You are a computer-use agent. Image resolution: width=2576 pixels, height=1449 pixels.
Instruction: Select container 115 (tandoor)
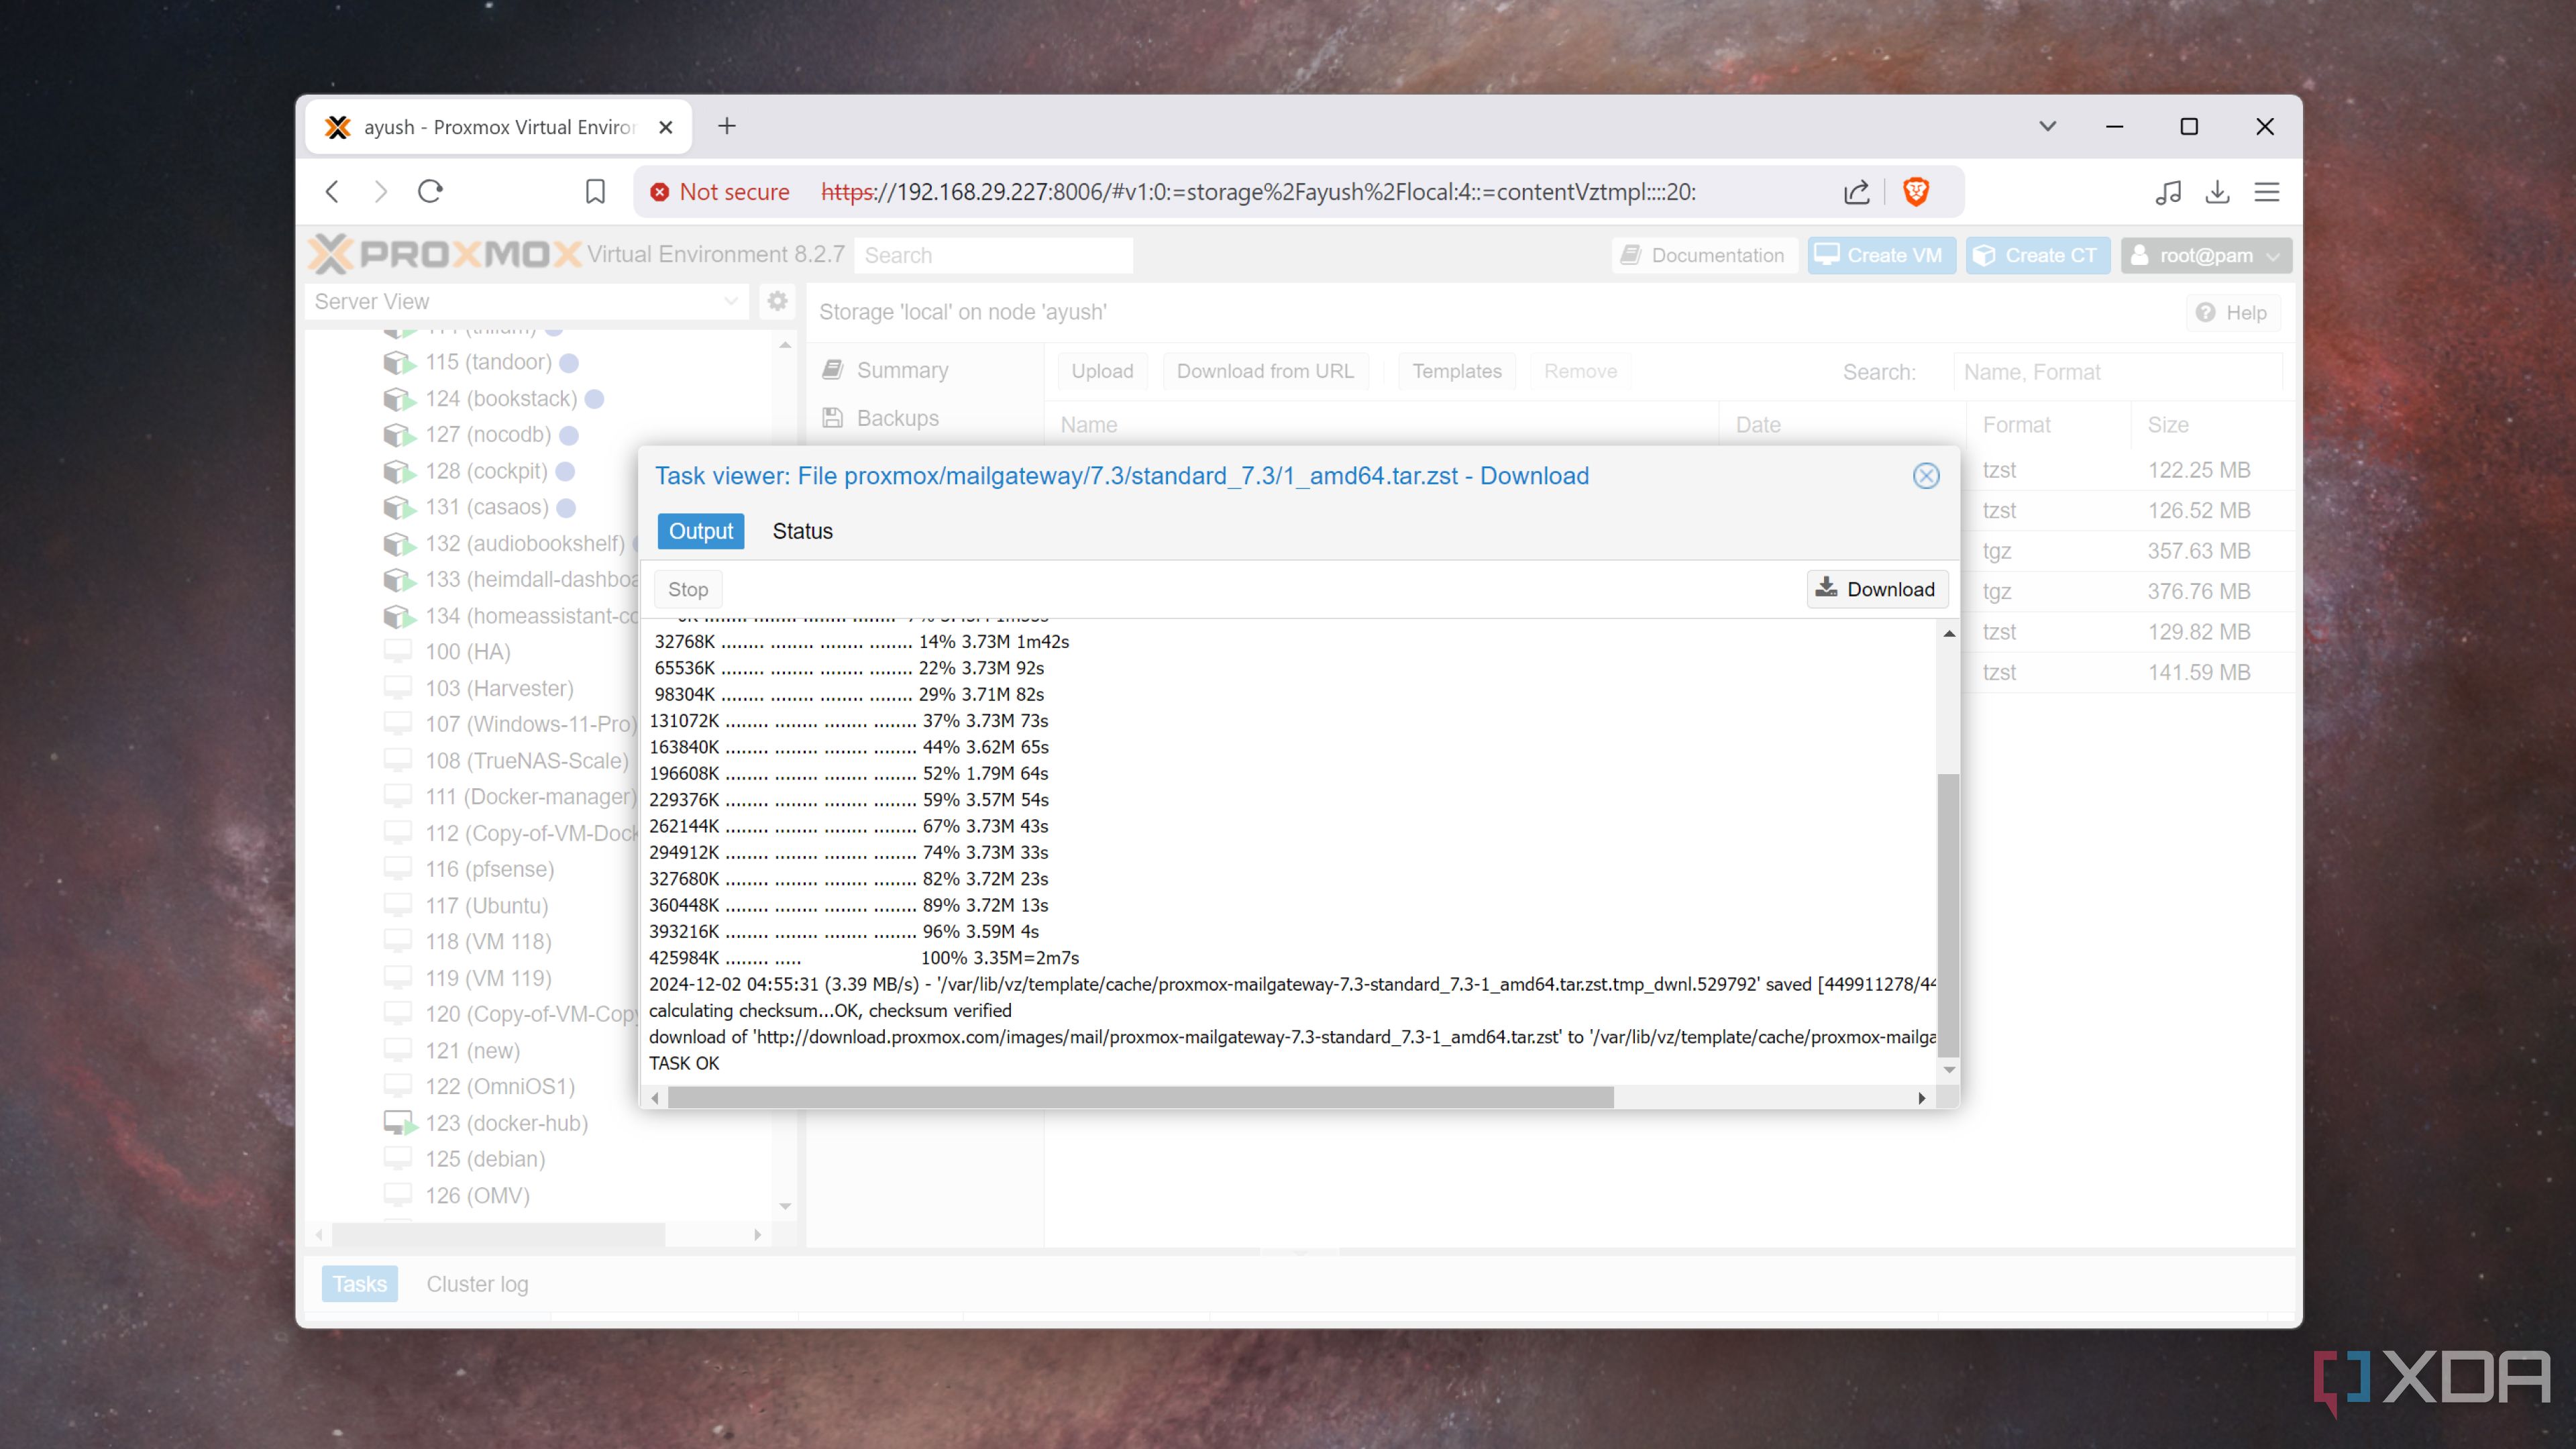click(488, 362)
